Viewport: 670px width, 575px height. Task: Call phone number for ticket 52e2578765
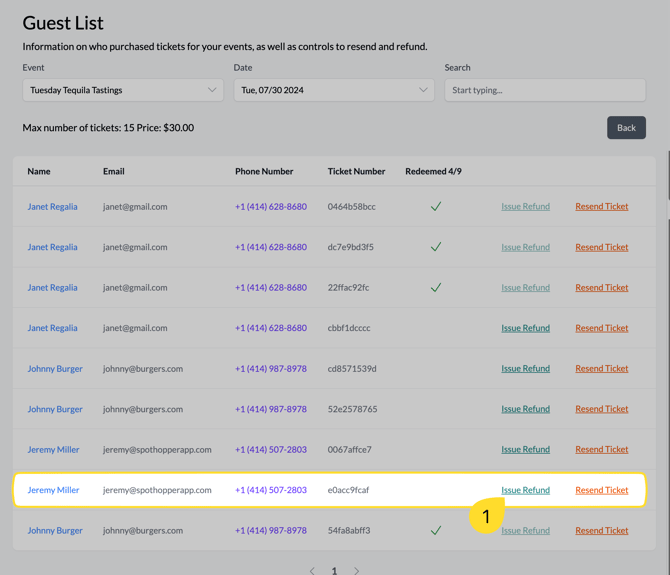[x=270, y=409]
